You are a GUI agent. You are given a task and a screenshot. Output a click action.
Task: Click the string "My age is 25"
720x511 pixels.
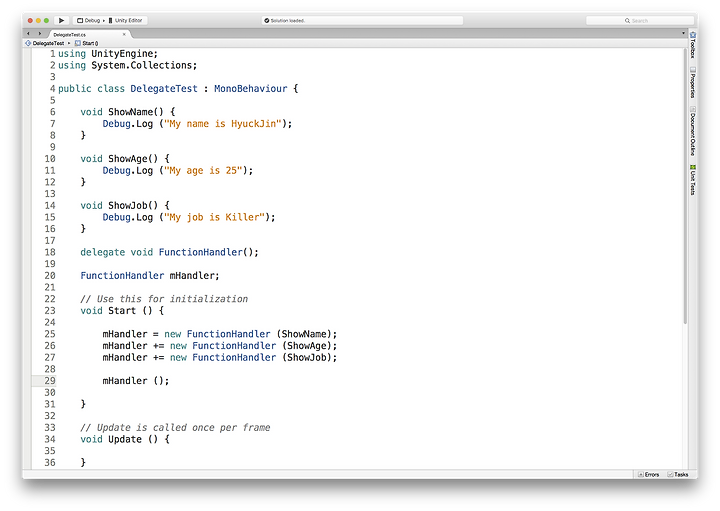[203, 171]
